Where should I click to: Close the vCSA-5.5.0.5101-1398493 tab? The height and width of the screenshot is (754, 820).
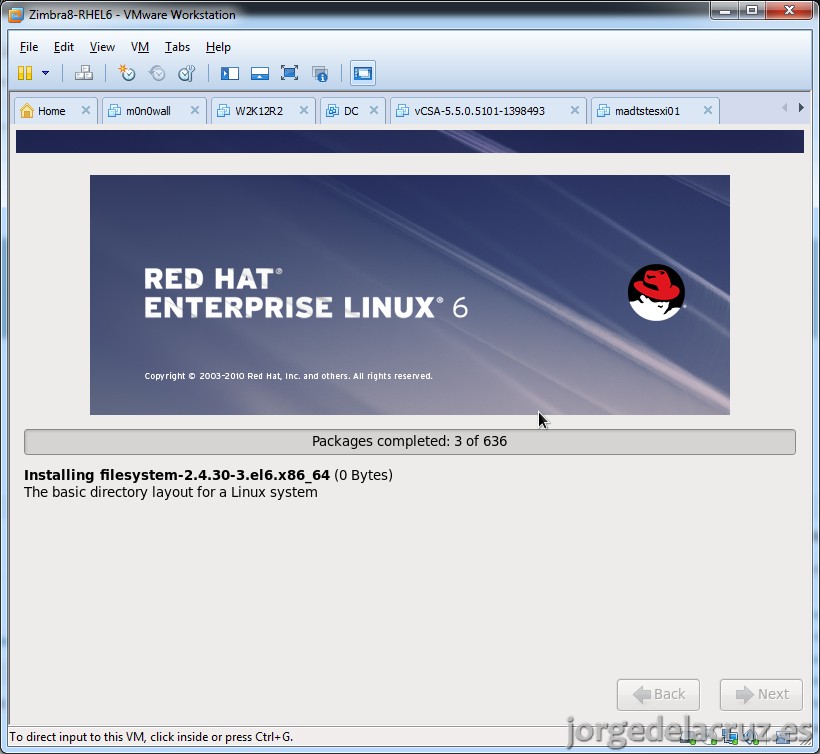(574, 110)
